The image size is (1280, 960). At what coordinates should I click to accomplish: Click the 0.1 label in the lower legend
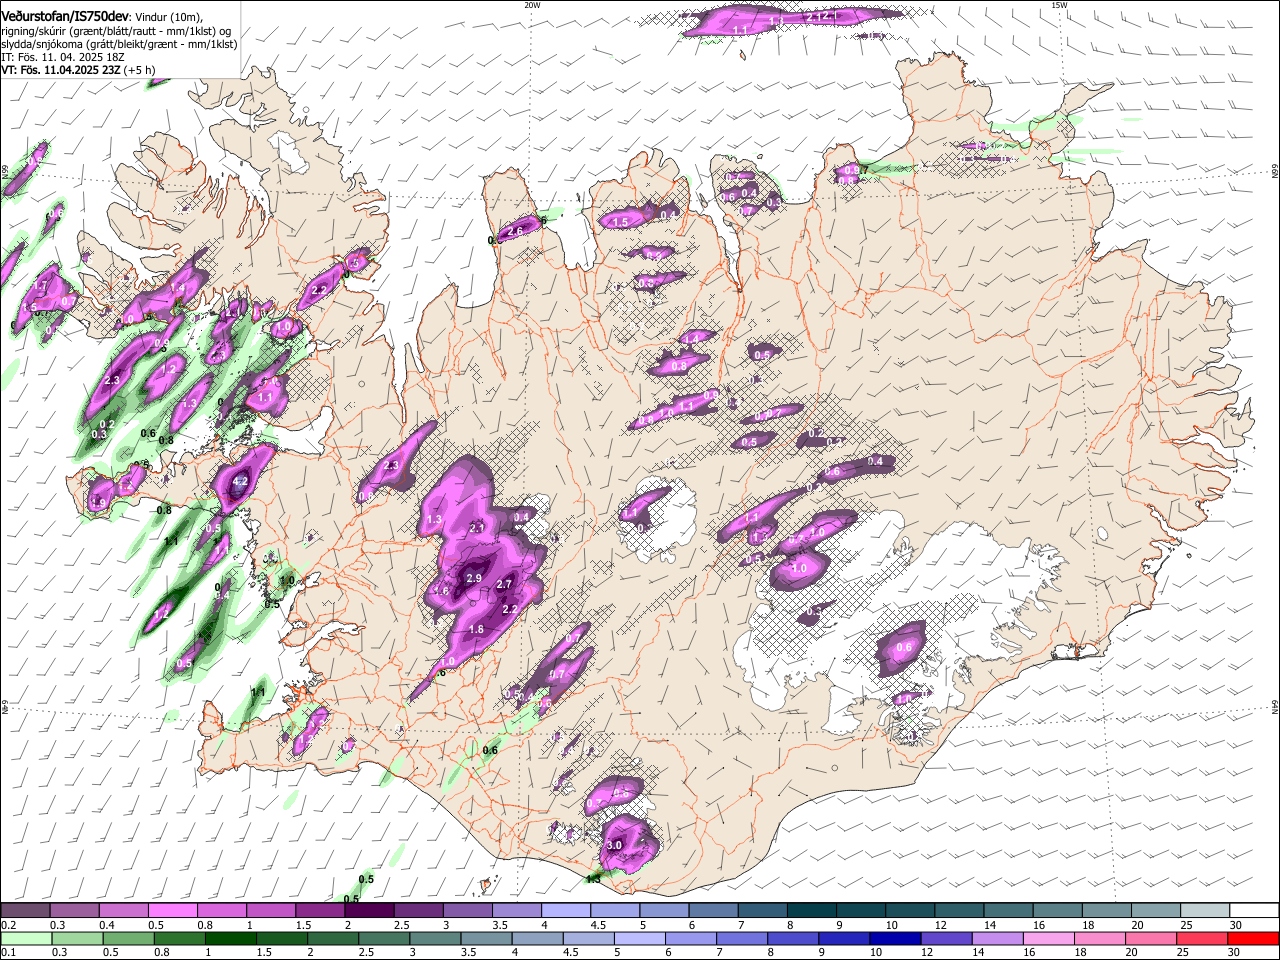[7, 953]
